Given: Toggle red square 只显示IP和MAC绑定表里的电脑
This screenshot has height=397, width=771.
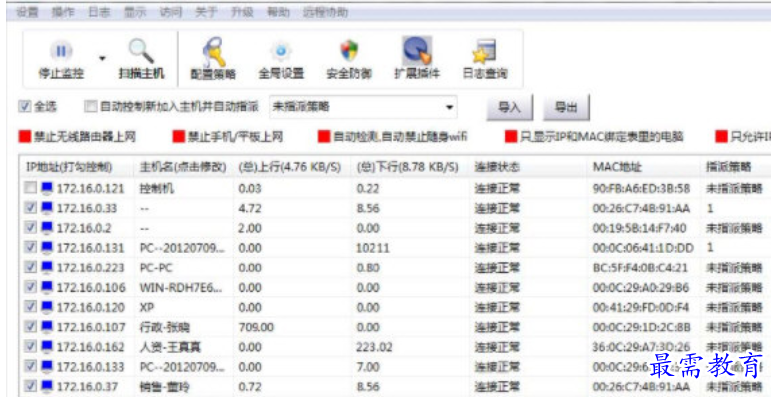Looking at the screenshot, I should coord(511,137).
